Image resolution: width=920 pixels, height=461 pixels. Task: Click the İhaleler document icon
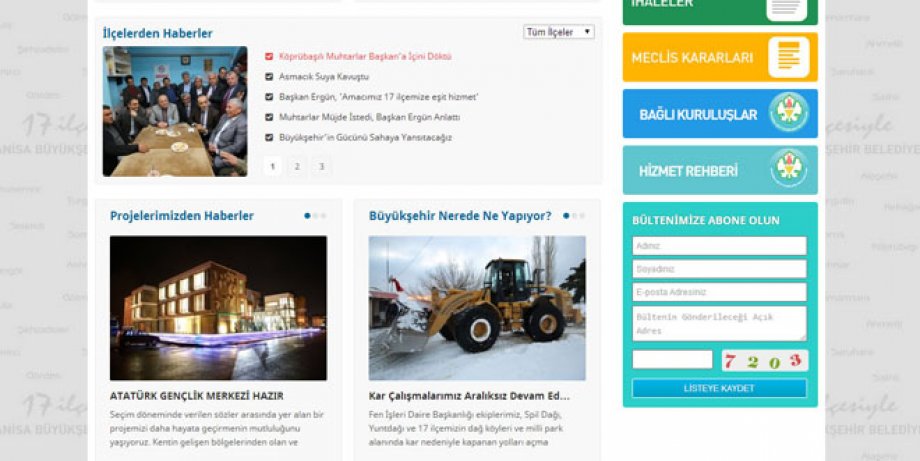787,7
